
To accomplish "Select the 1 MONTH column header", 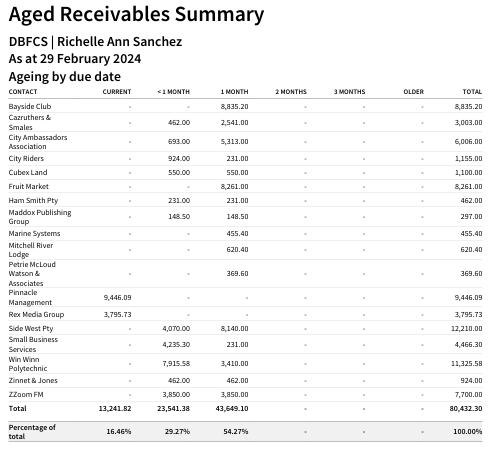I will point(234,92).
